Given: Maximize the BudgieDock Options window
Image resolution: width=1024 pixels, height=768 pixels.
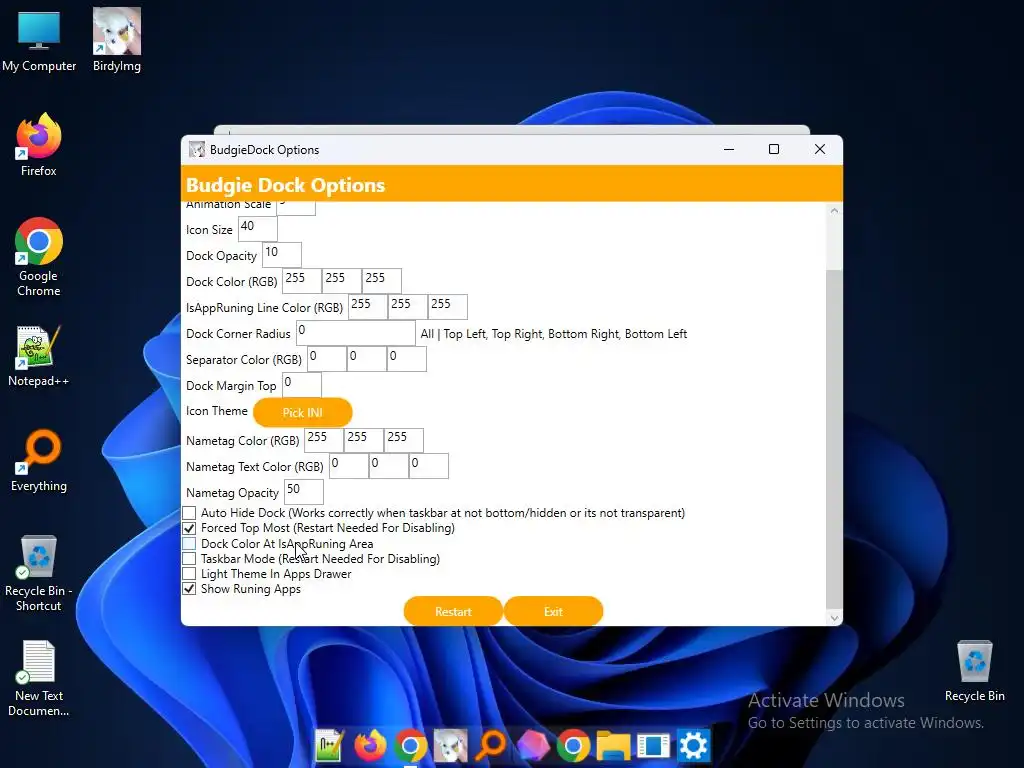Looking at the screenshot, I should point(774,150).
